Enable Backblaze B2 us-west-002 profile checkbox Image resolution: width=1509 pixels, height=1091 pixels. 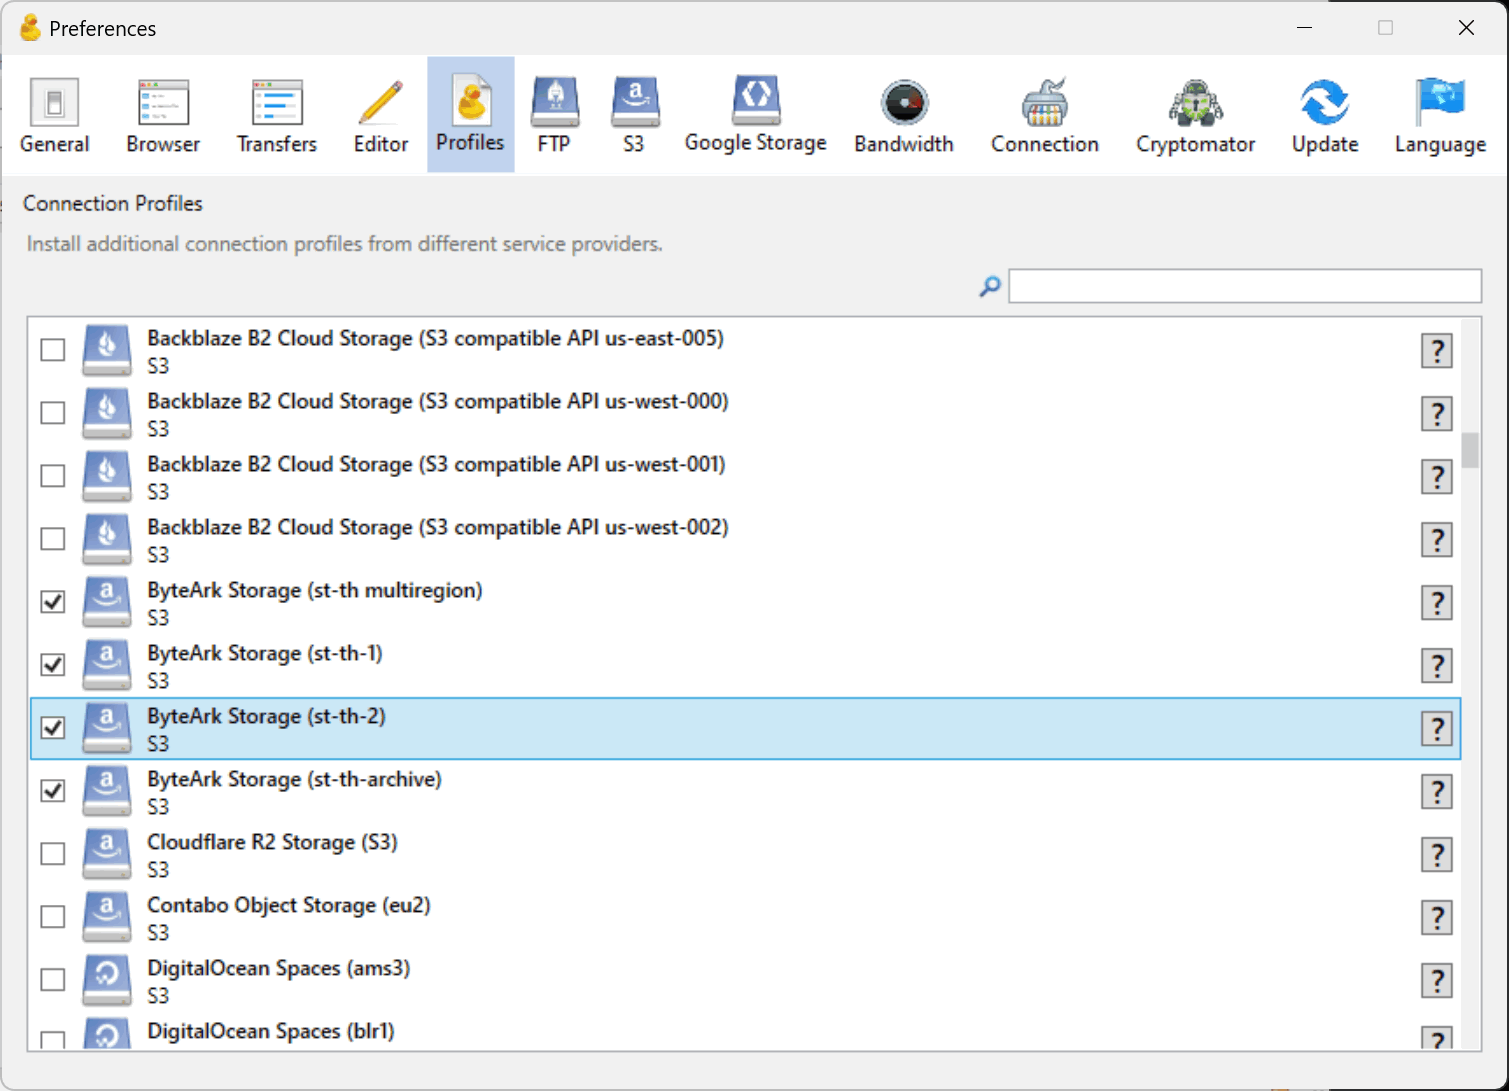(53, 539)
